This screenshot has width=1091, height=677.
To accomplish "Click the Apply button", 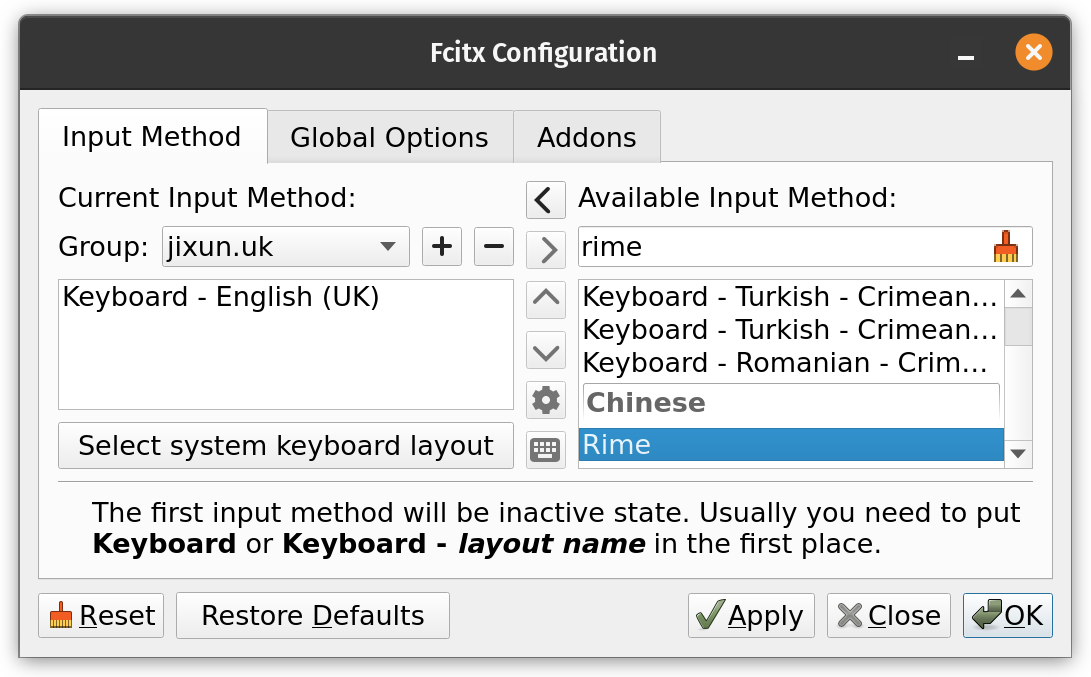I will point(751,616).
